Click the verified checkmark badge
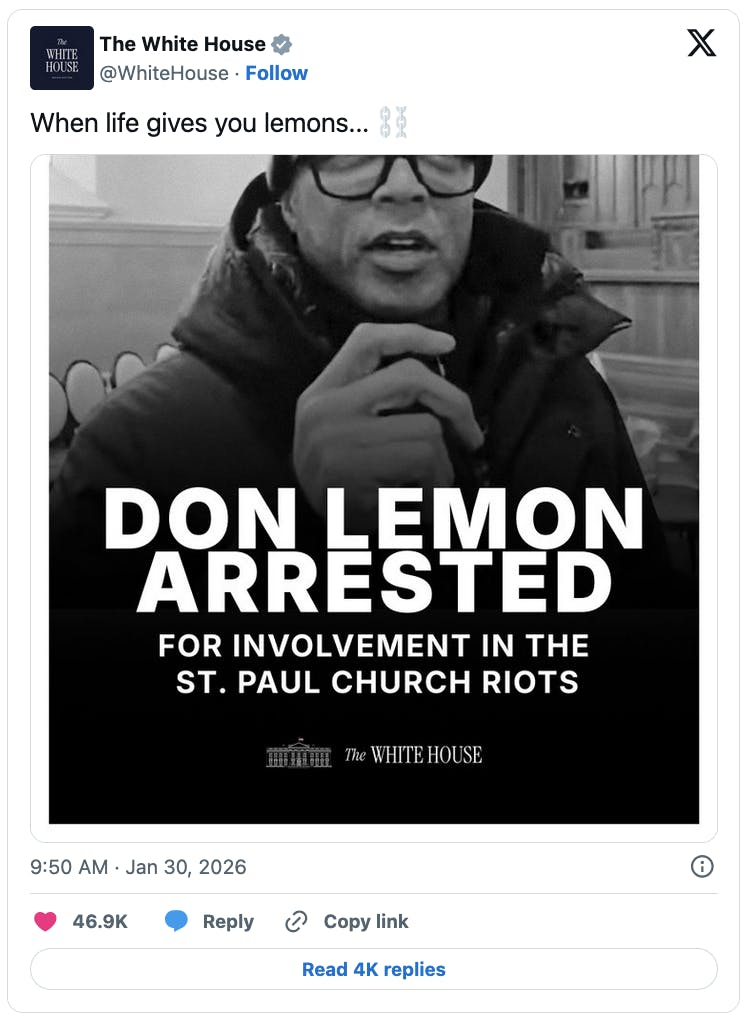The height and width of the screenshot is (1036, 752). [282, 44]
